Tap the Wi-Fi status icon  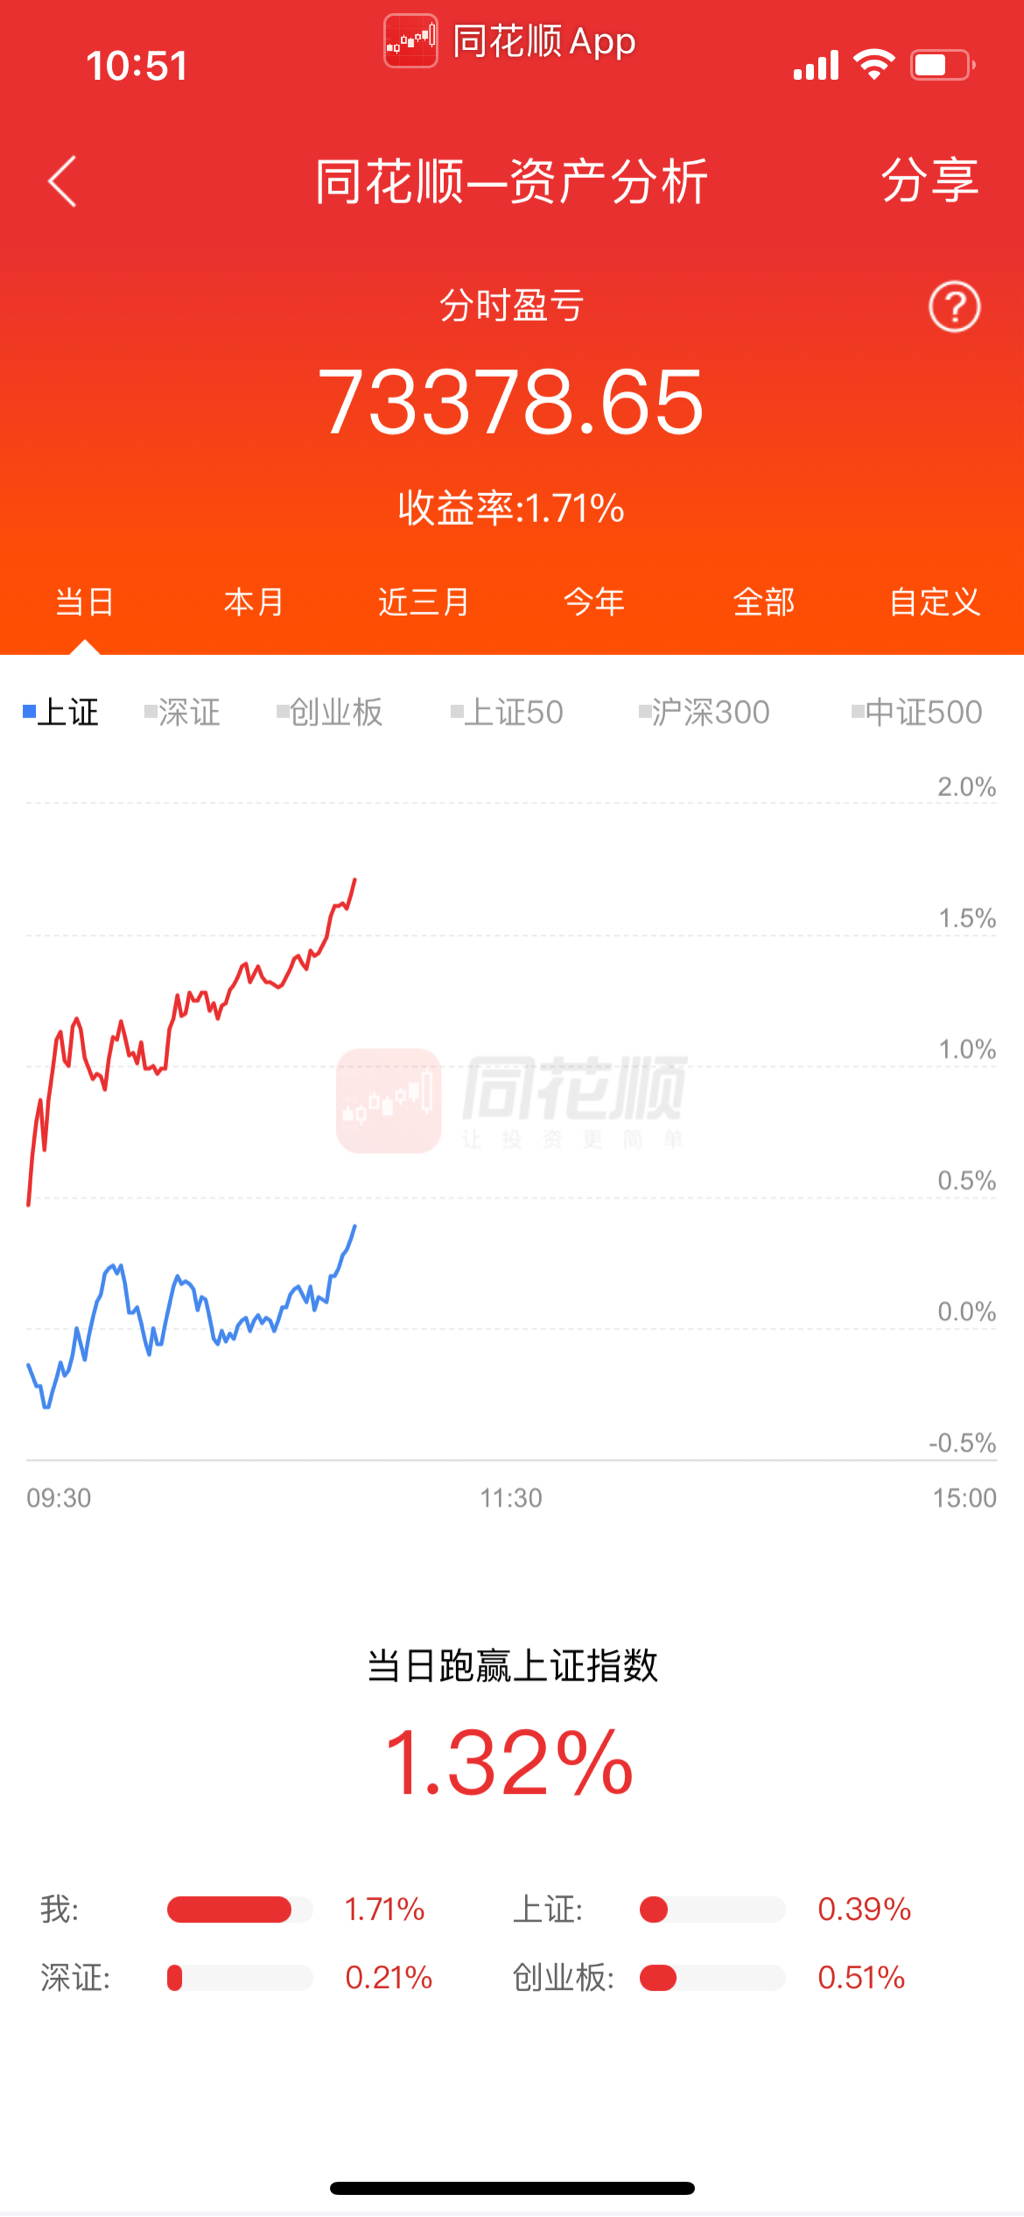[x=874, y=65]
